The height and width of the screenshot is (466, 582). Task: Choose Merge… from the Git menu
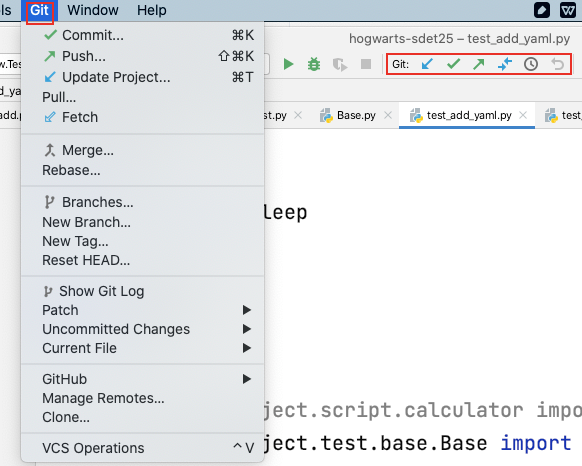pos(143,150)
